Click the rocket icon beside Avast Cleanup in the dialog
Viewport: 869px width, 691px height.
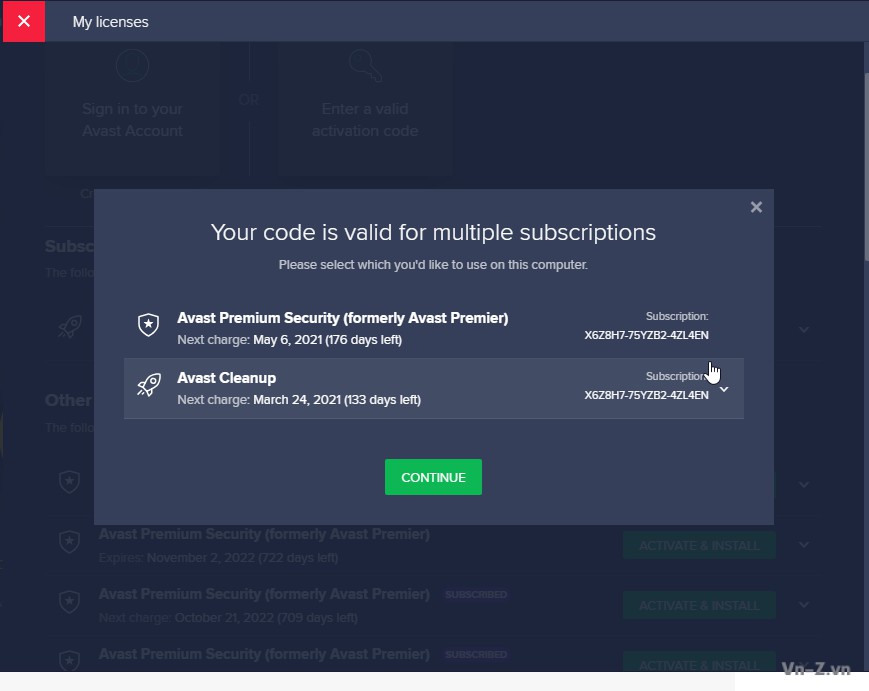(x=148, y=386)
